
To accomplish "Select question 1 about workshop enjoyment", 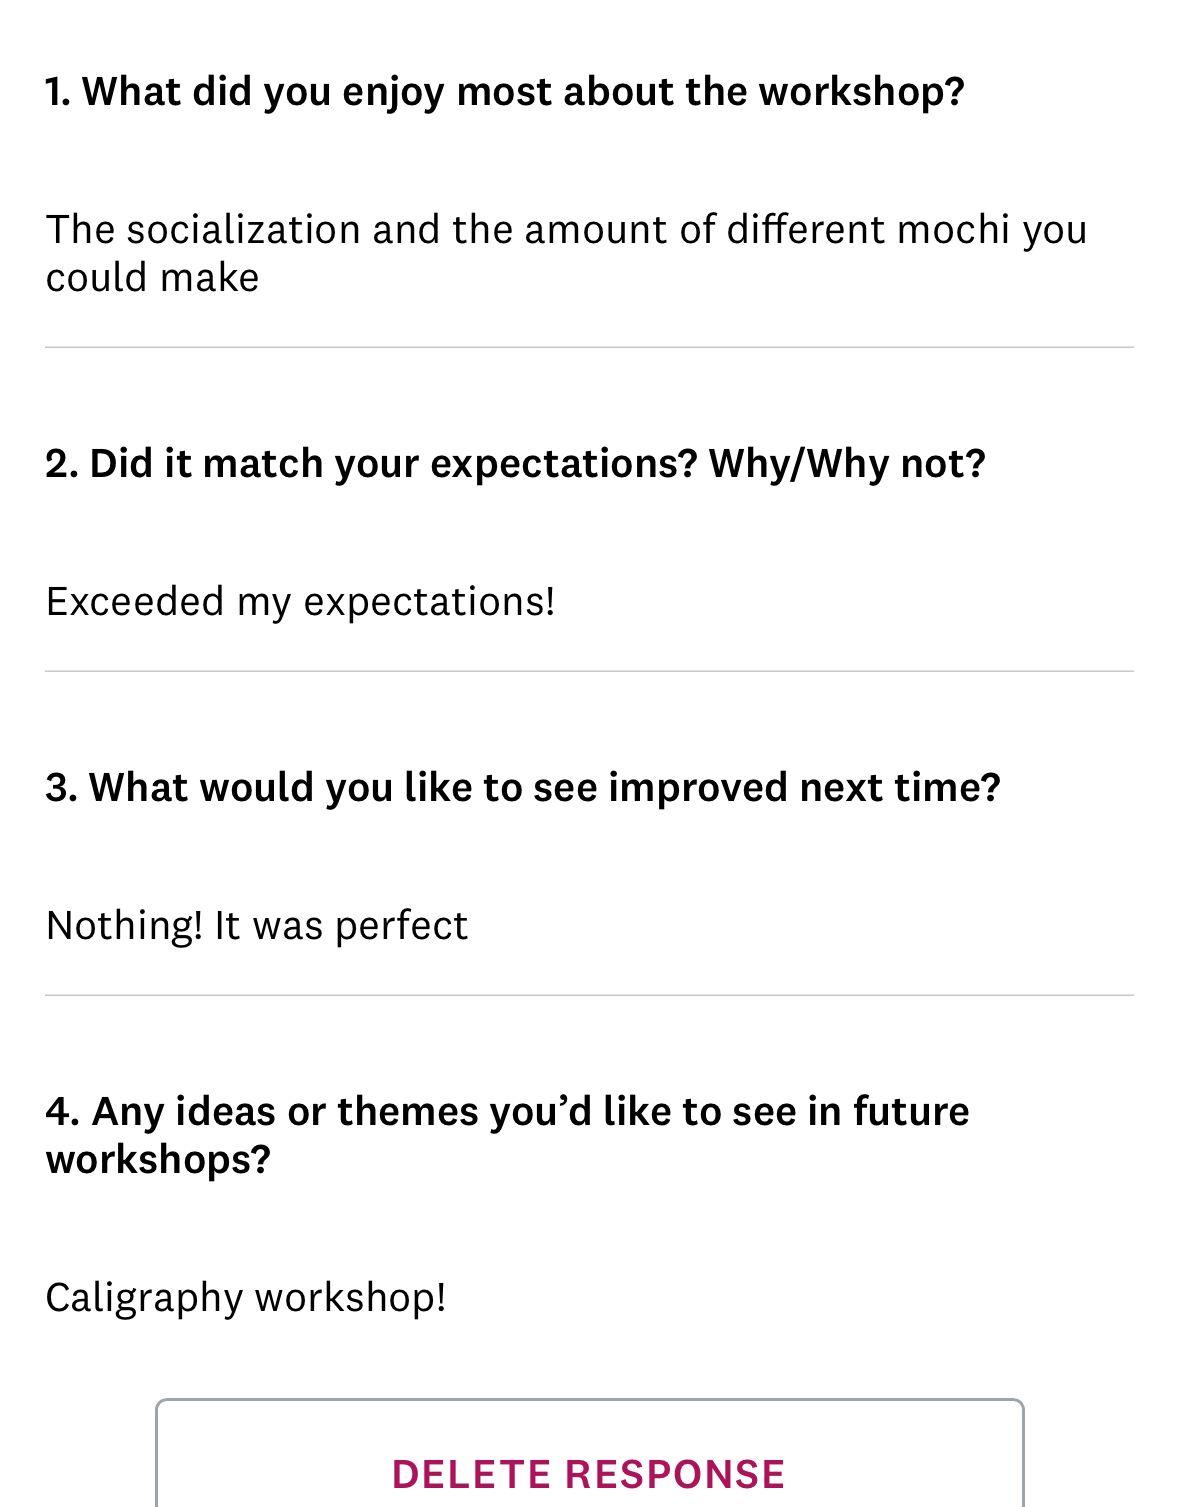I will pyautogui.click(x=505, y=90).
